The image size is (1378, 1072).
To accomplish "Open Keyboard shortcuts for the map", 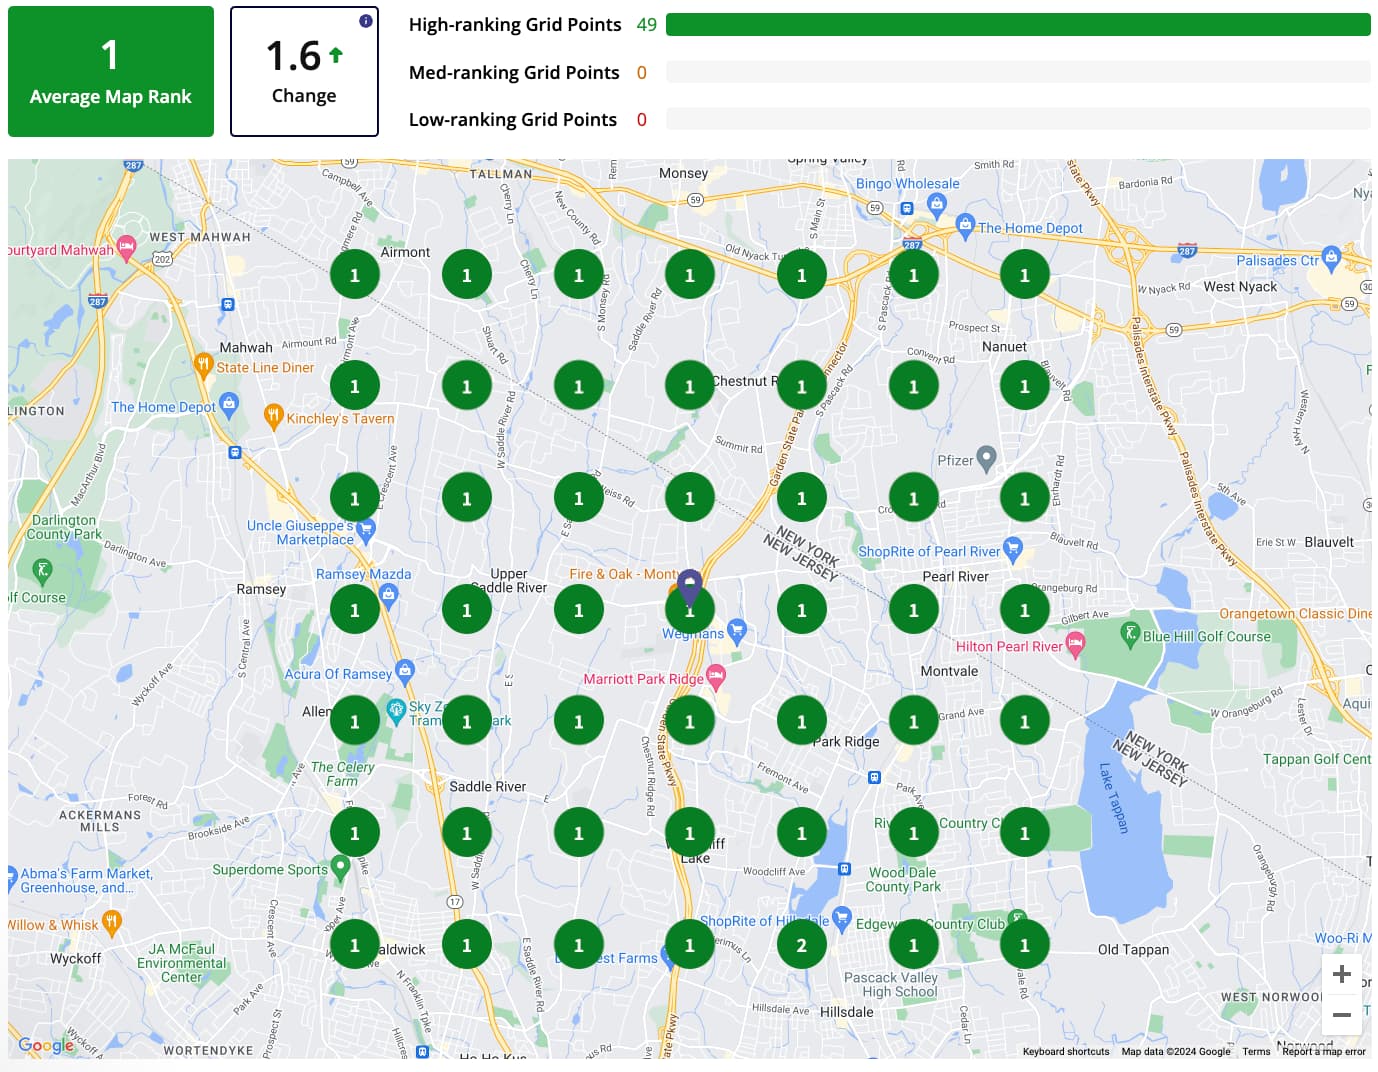I will tap(1065, 1052).
